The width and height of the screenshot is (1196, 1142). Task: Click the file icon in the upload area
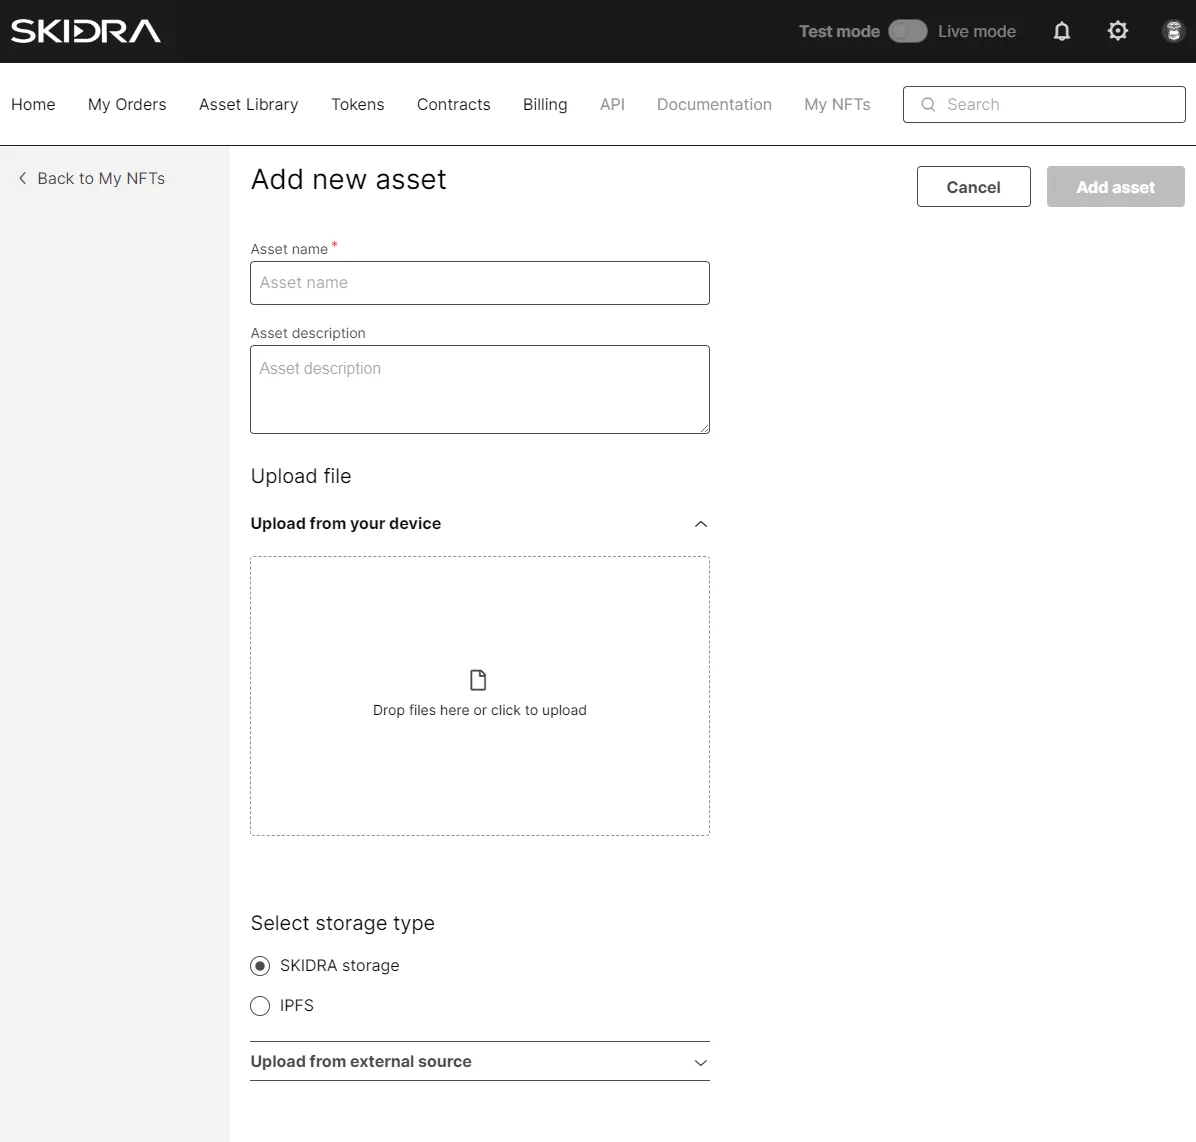pos(478,680)
